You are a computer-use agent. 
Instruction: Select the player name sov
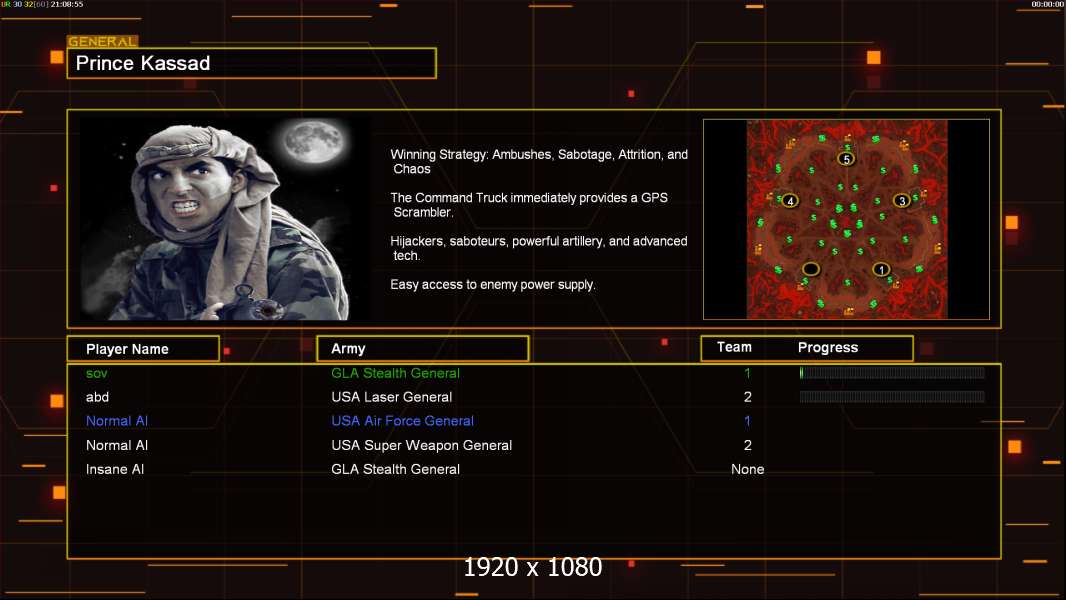click(96, 373)
